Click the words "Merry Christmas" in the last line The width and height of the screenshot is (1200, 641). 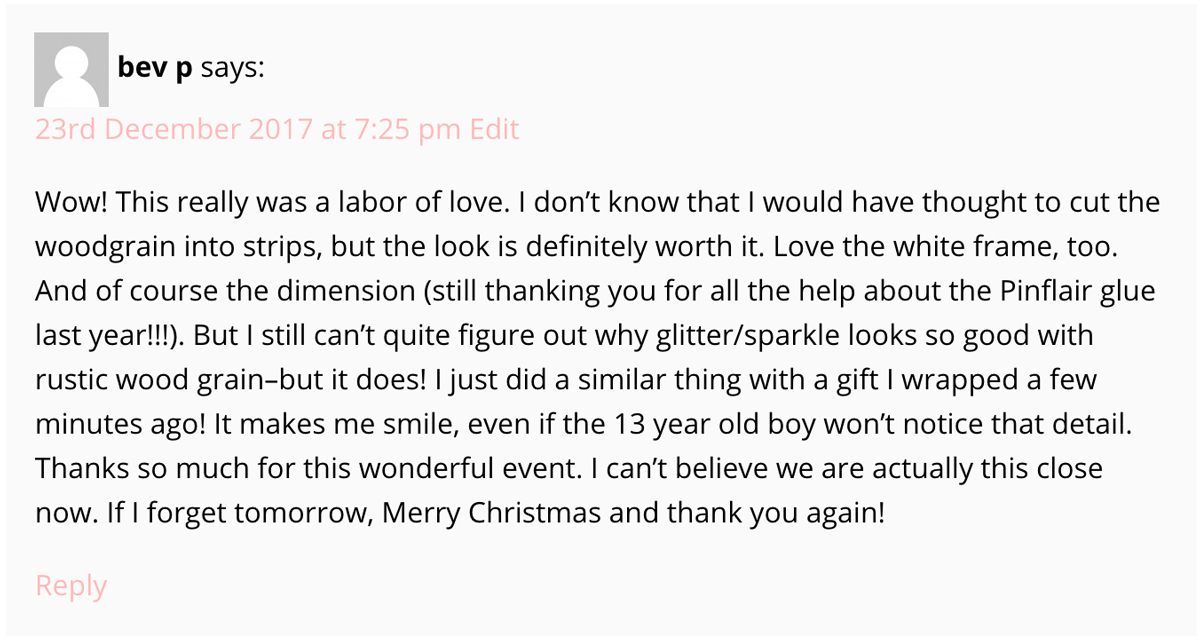pos(492,512)
